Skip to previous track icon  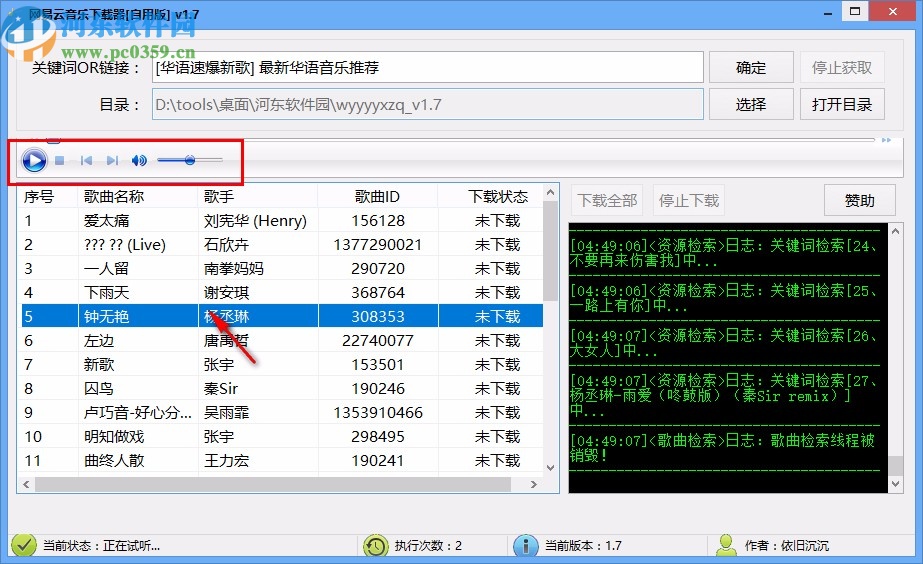click(x=87, y=160)
